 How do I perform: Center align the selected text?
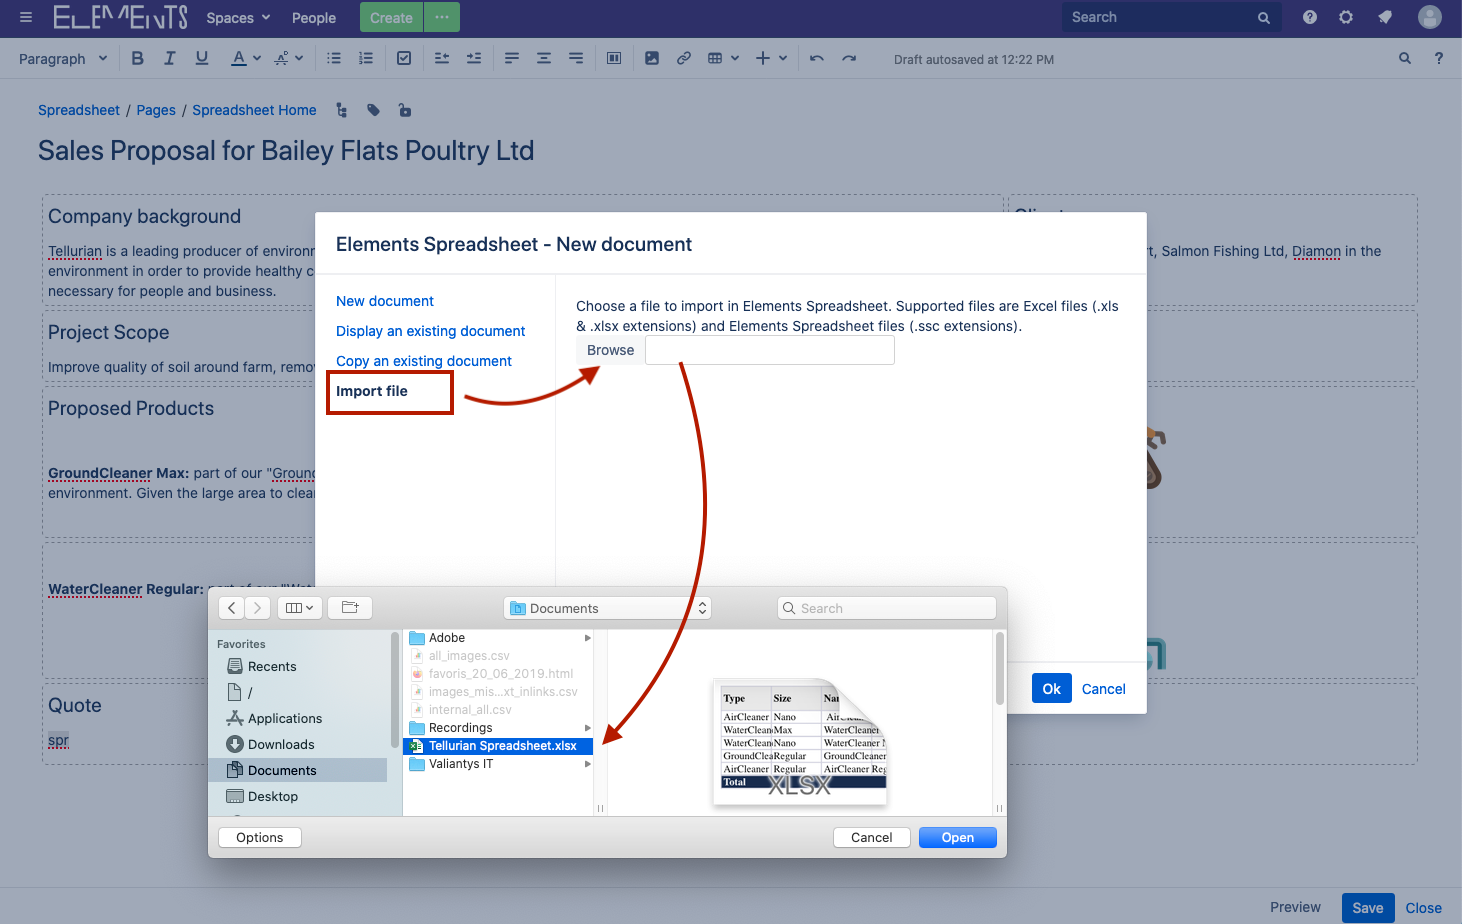pos(543,58)
